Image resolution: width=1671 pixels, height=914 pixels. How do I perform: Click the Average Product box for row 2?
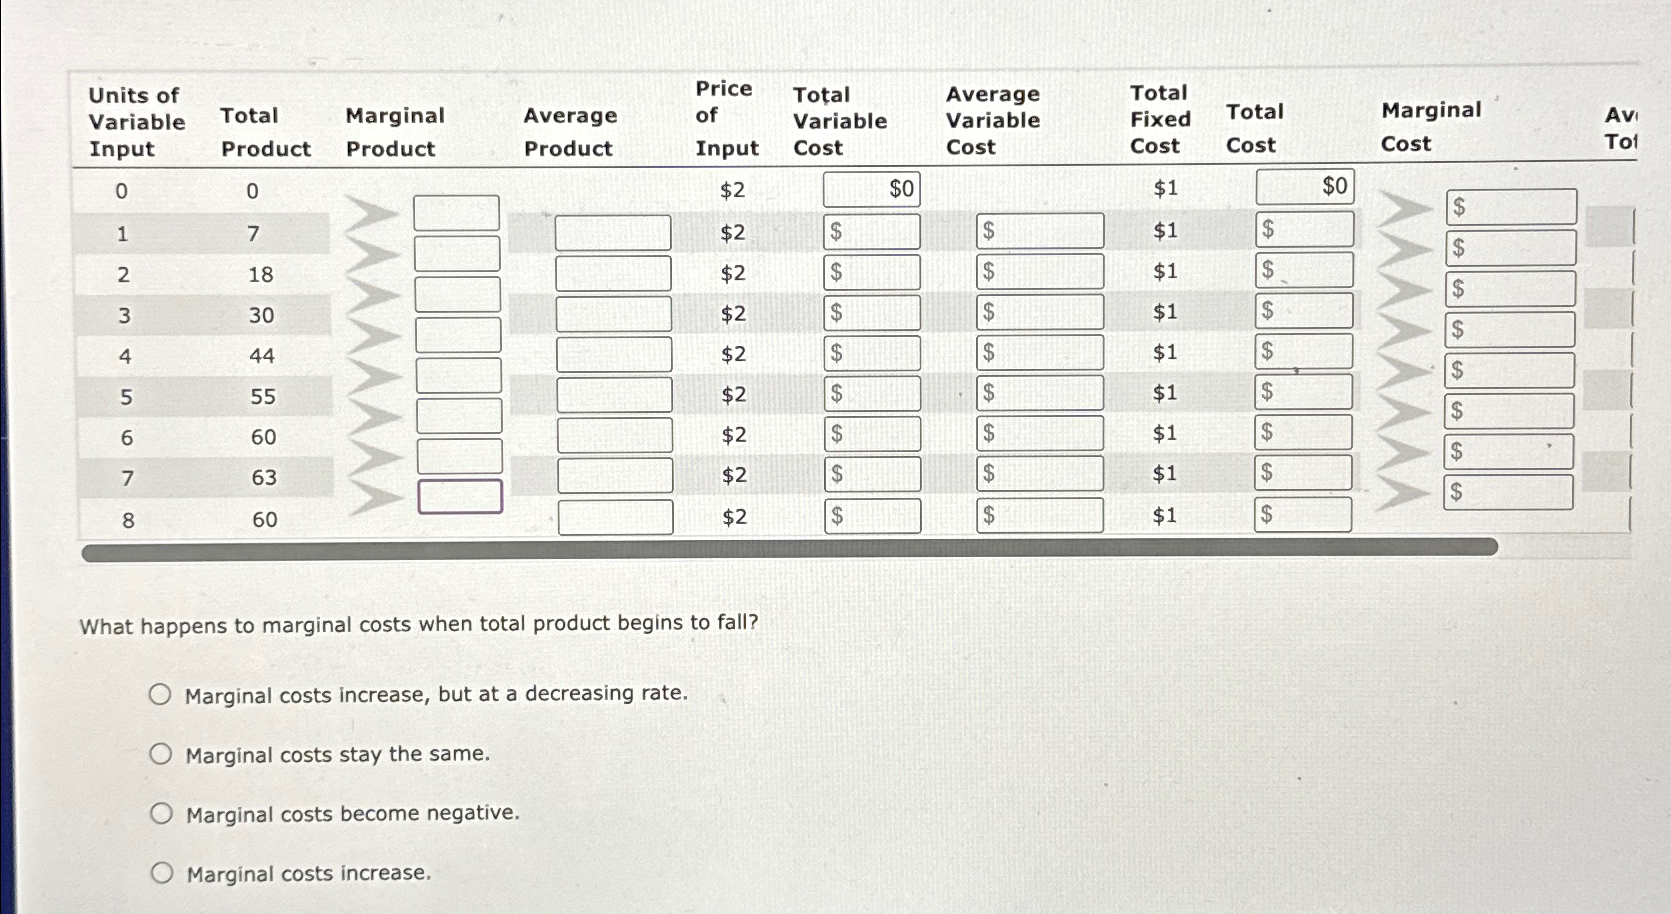614,273
